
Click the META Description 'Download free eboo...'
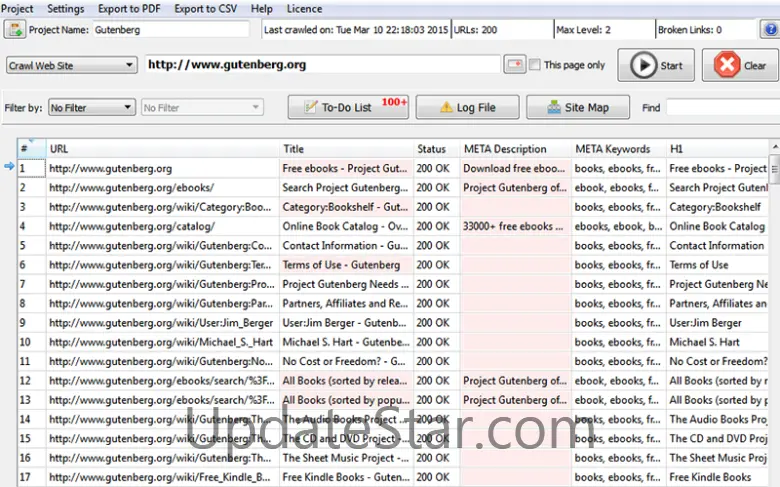[516, 168]
